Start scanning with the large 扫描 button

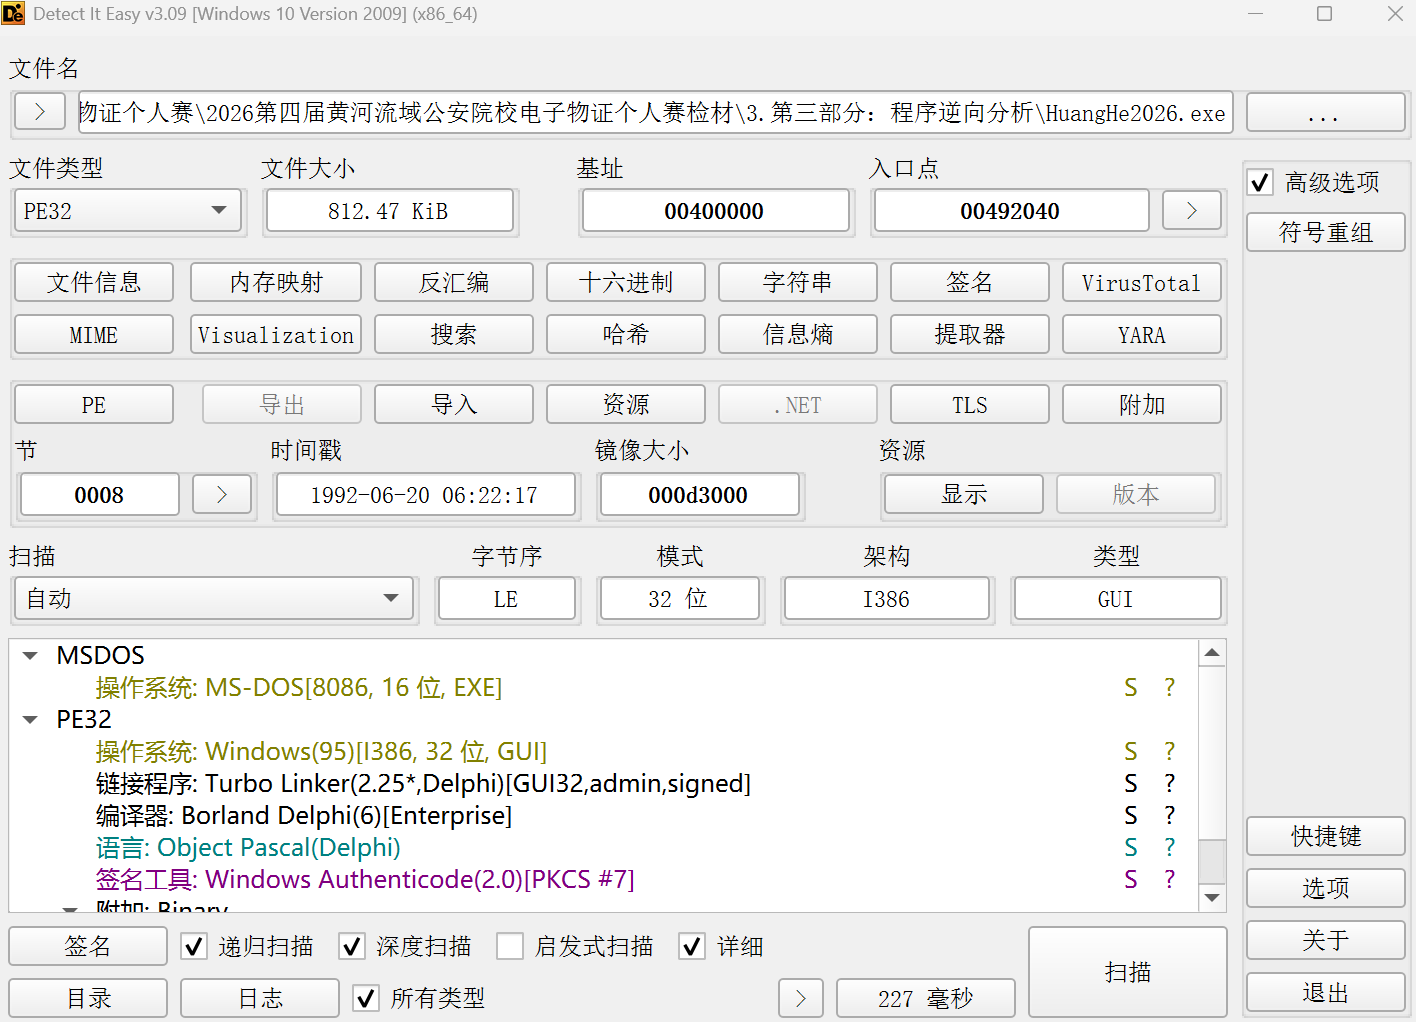coord(1128,972)
